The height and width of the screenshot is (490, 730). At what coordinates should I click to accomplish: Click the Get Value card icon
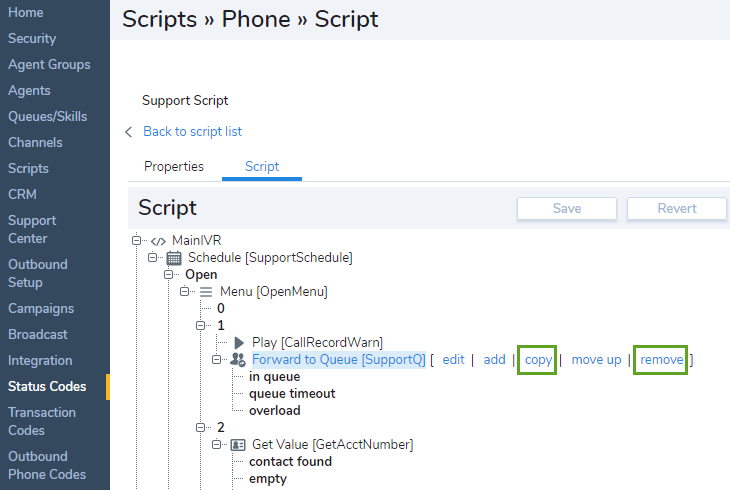coord(238,445)
